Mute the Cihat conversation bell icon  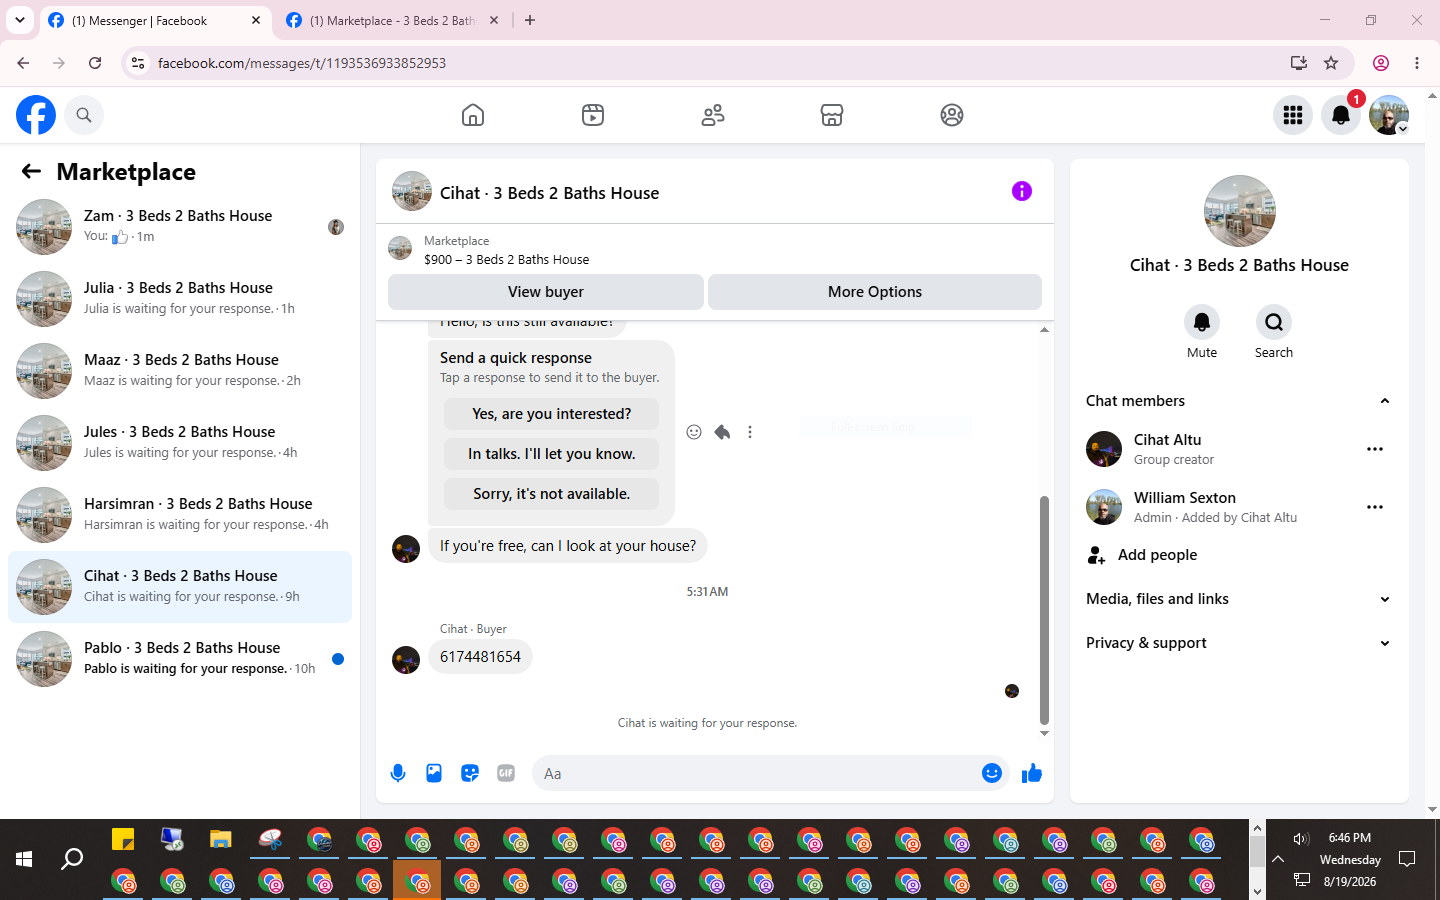tap(1202, 322)
